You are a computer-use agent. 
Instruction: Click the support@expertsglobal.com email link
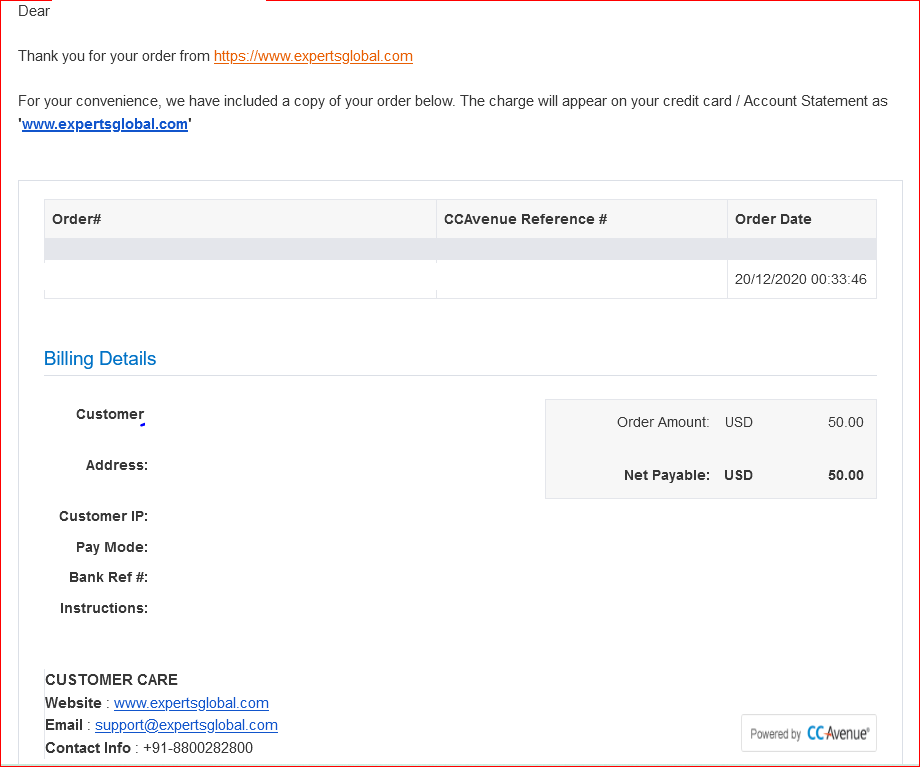pos(186,725)
